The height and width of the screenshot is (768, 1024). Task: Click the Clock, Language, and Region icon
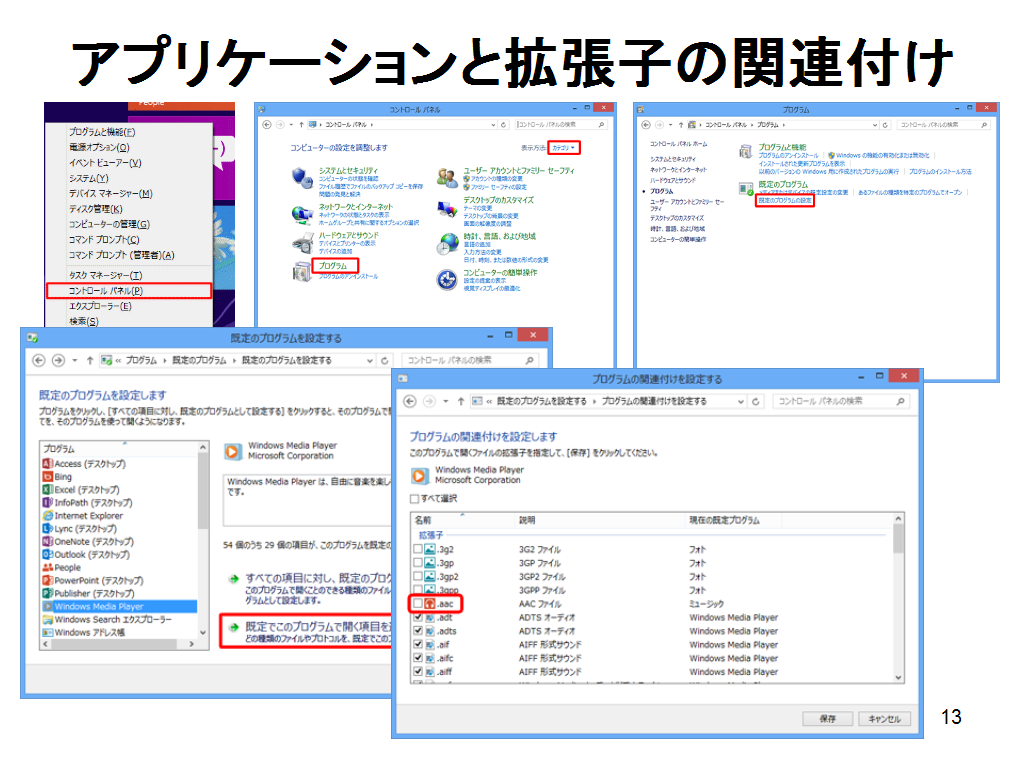(447, 243)
